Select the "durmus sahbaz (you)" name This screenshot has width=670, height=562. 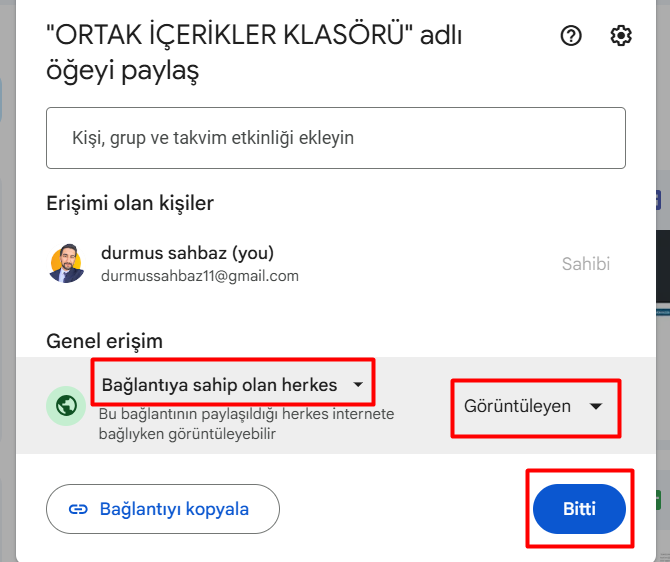(187, 253)
